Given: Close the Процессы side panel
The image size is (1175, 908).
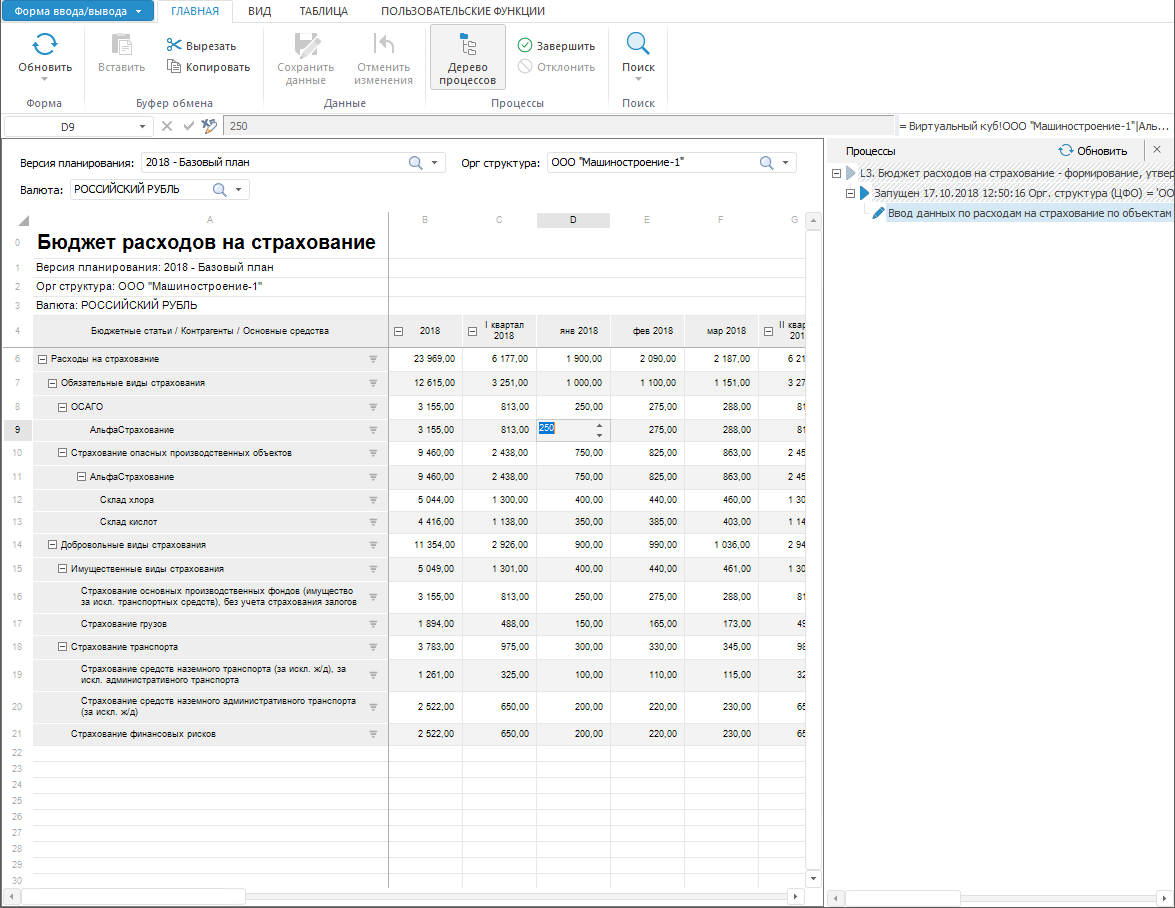Looking at the screenshot, I should 1157,150.
